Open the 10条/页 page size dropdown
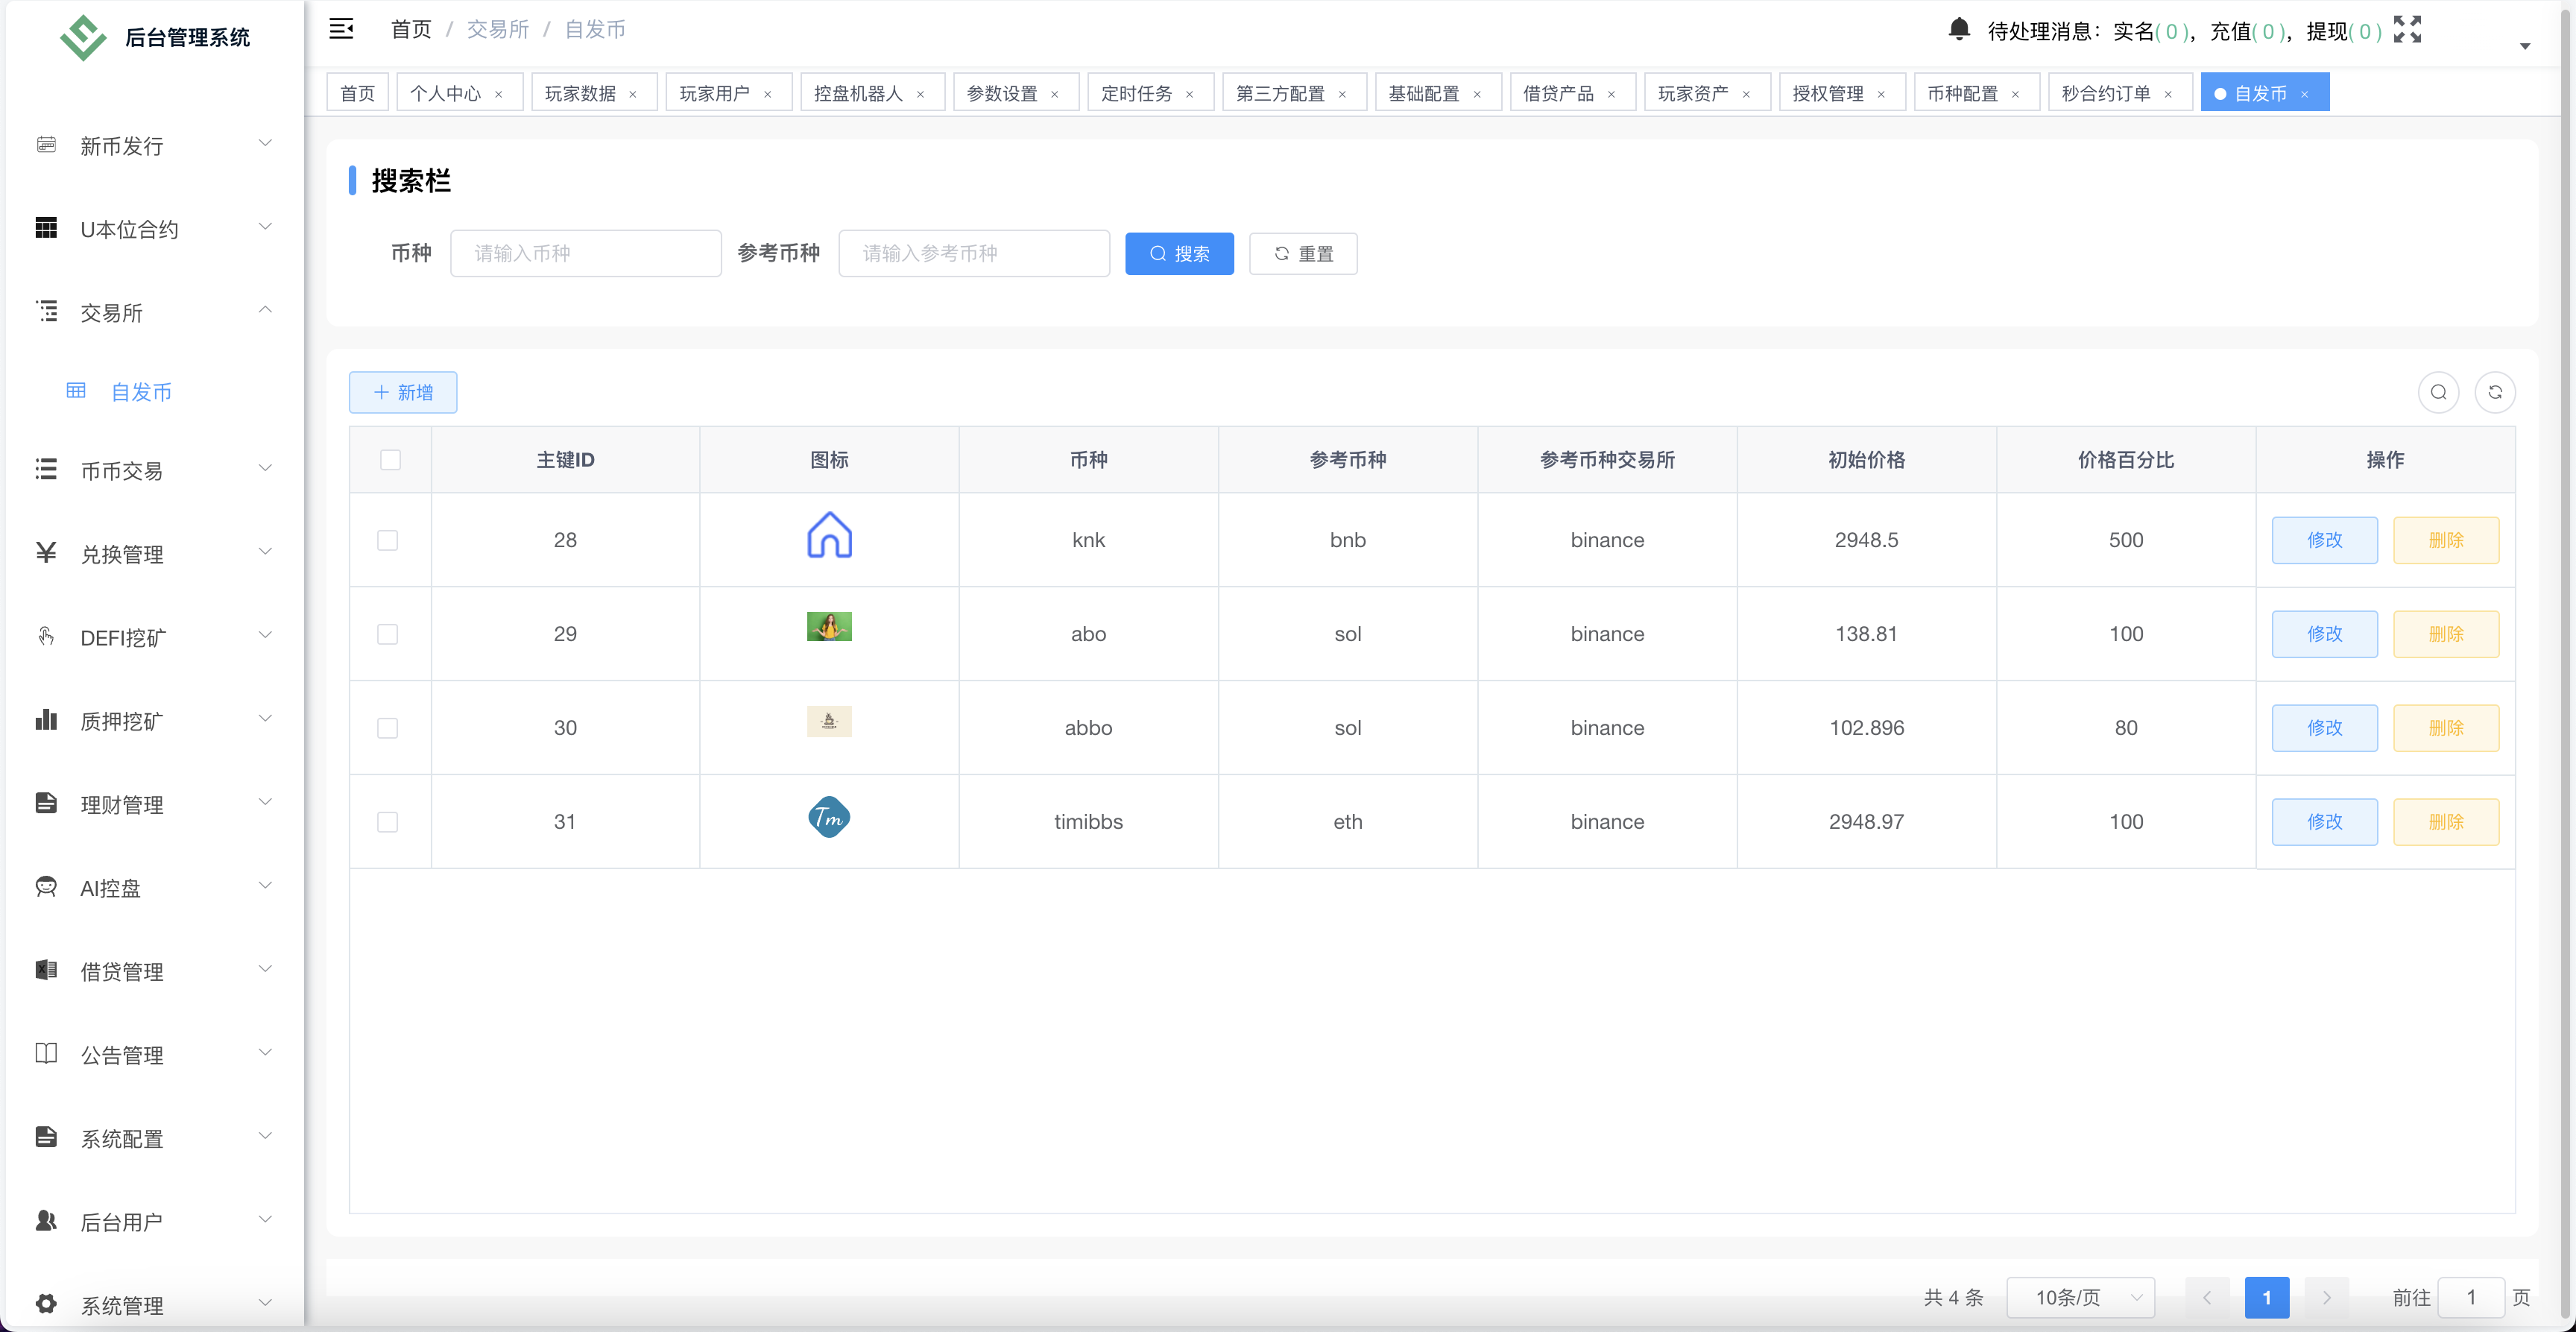Viewport: 2576px width, 1332px height. (x=2081, y=1297)
